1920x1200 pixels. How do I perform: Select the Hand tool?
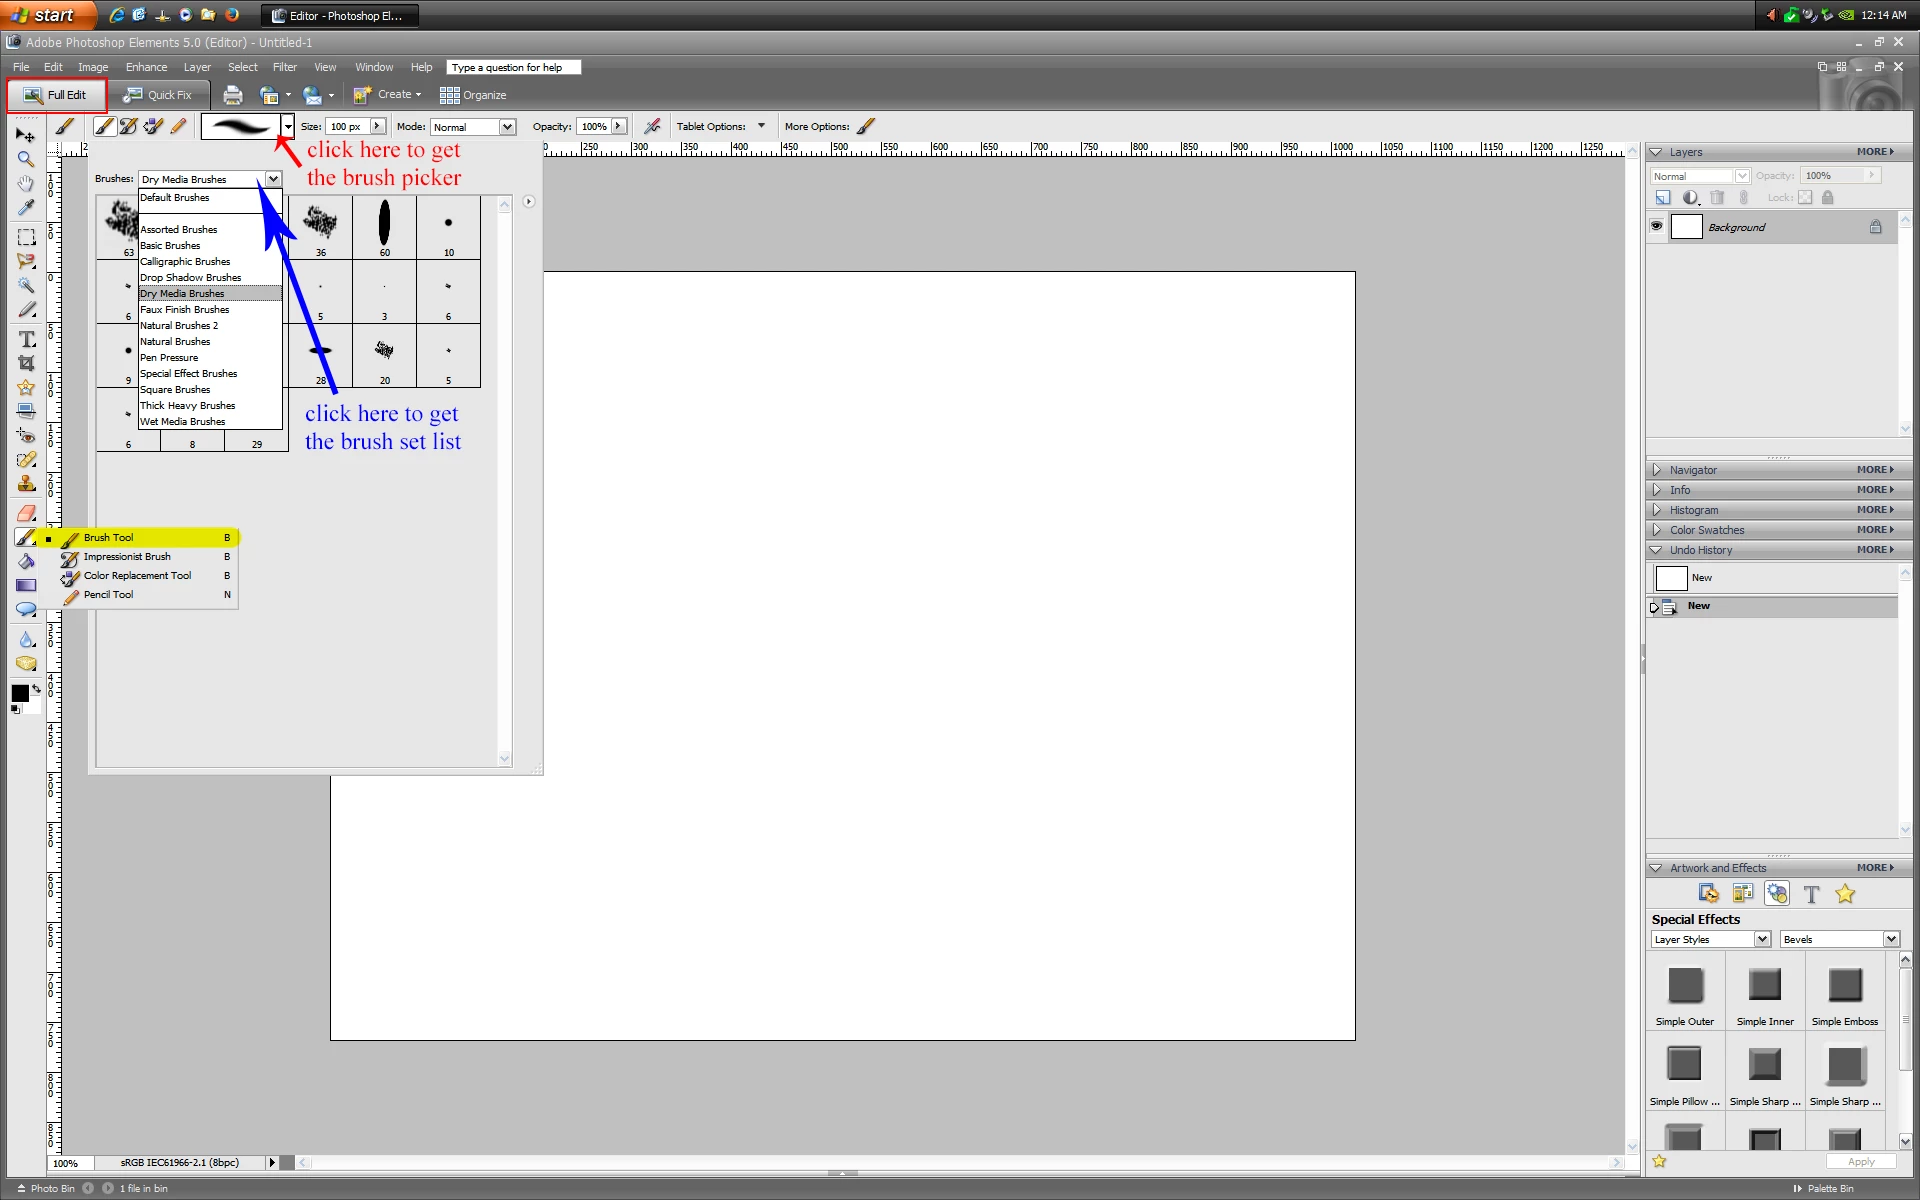pyautogui.click(x=26, y=183)
